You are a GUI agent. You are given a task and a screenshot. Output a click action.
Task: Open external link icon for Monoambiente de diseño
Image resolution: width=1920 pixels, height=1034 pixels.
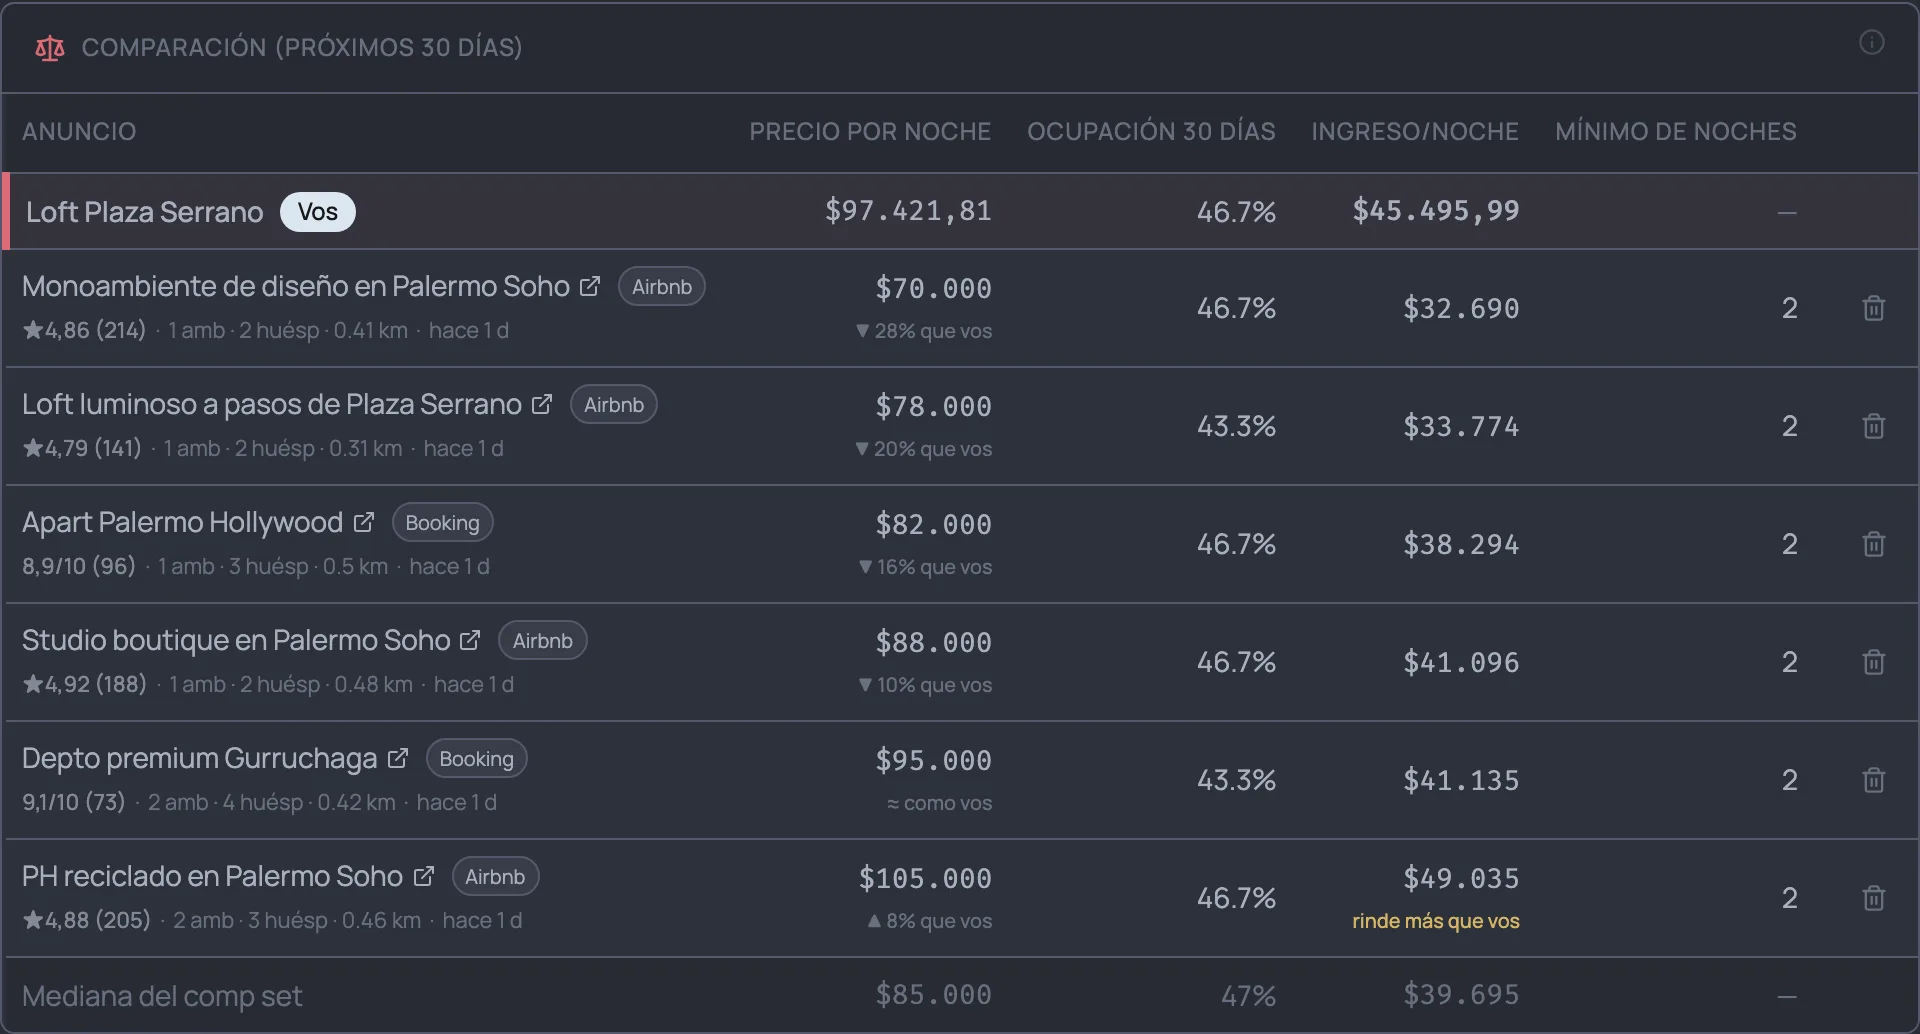click(x=590, y=286)
